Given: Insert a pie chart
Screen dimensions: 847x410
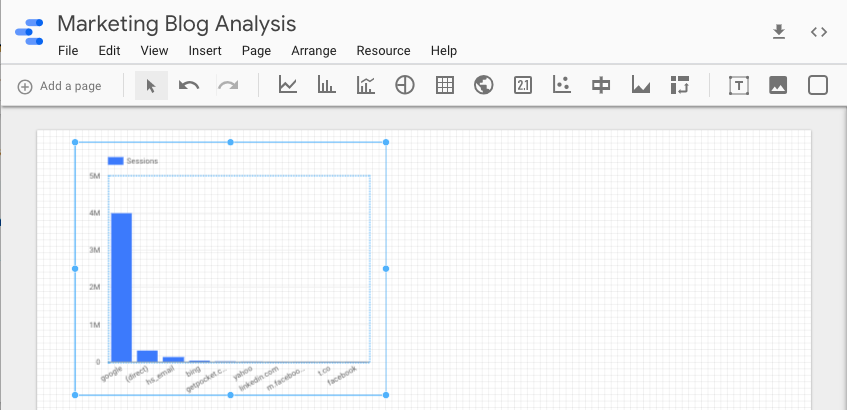Looking at the screenshot, I should (404, 86).
